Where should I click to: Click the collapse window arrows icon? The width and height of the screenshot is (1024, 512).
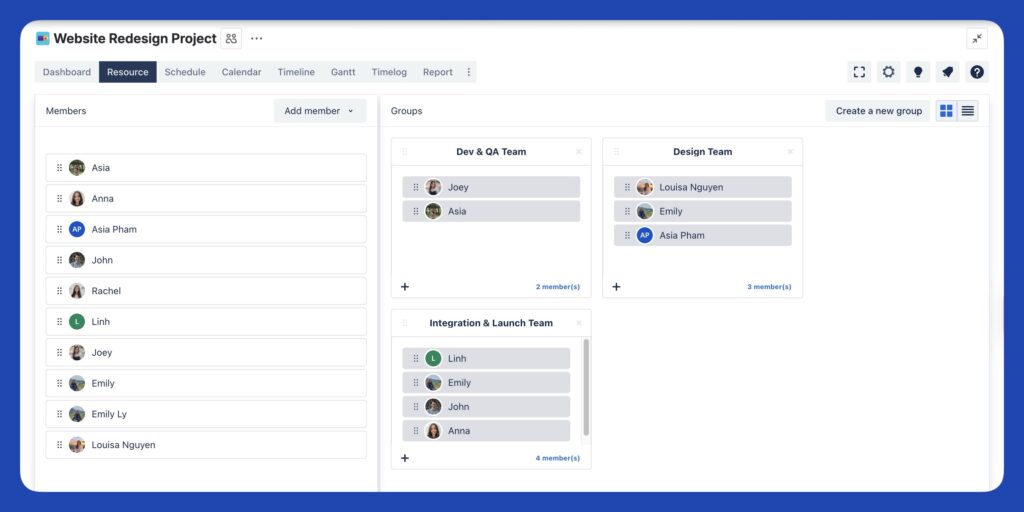(x=977, y=39)
